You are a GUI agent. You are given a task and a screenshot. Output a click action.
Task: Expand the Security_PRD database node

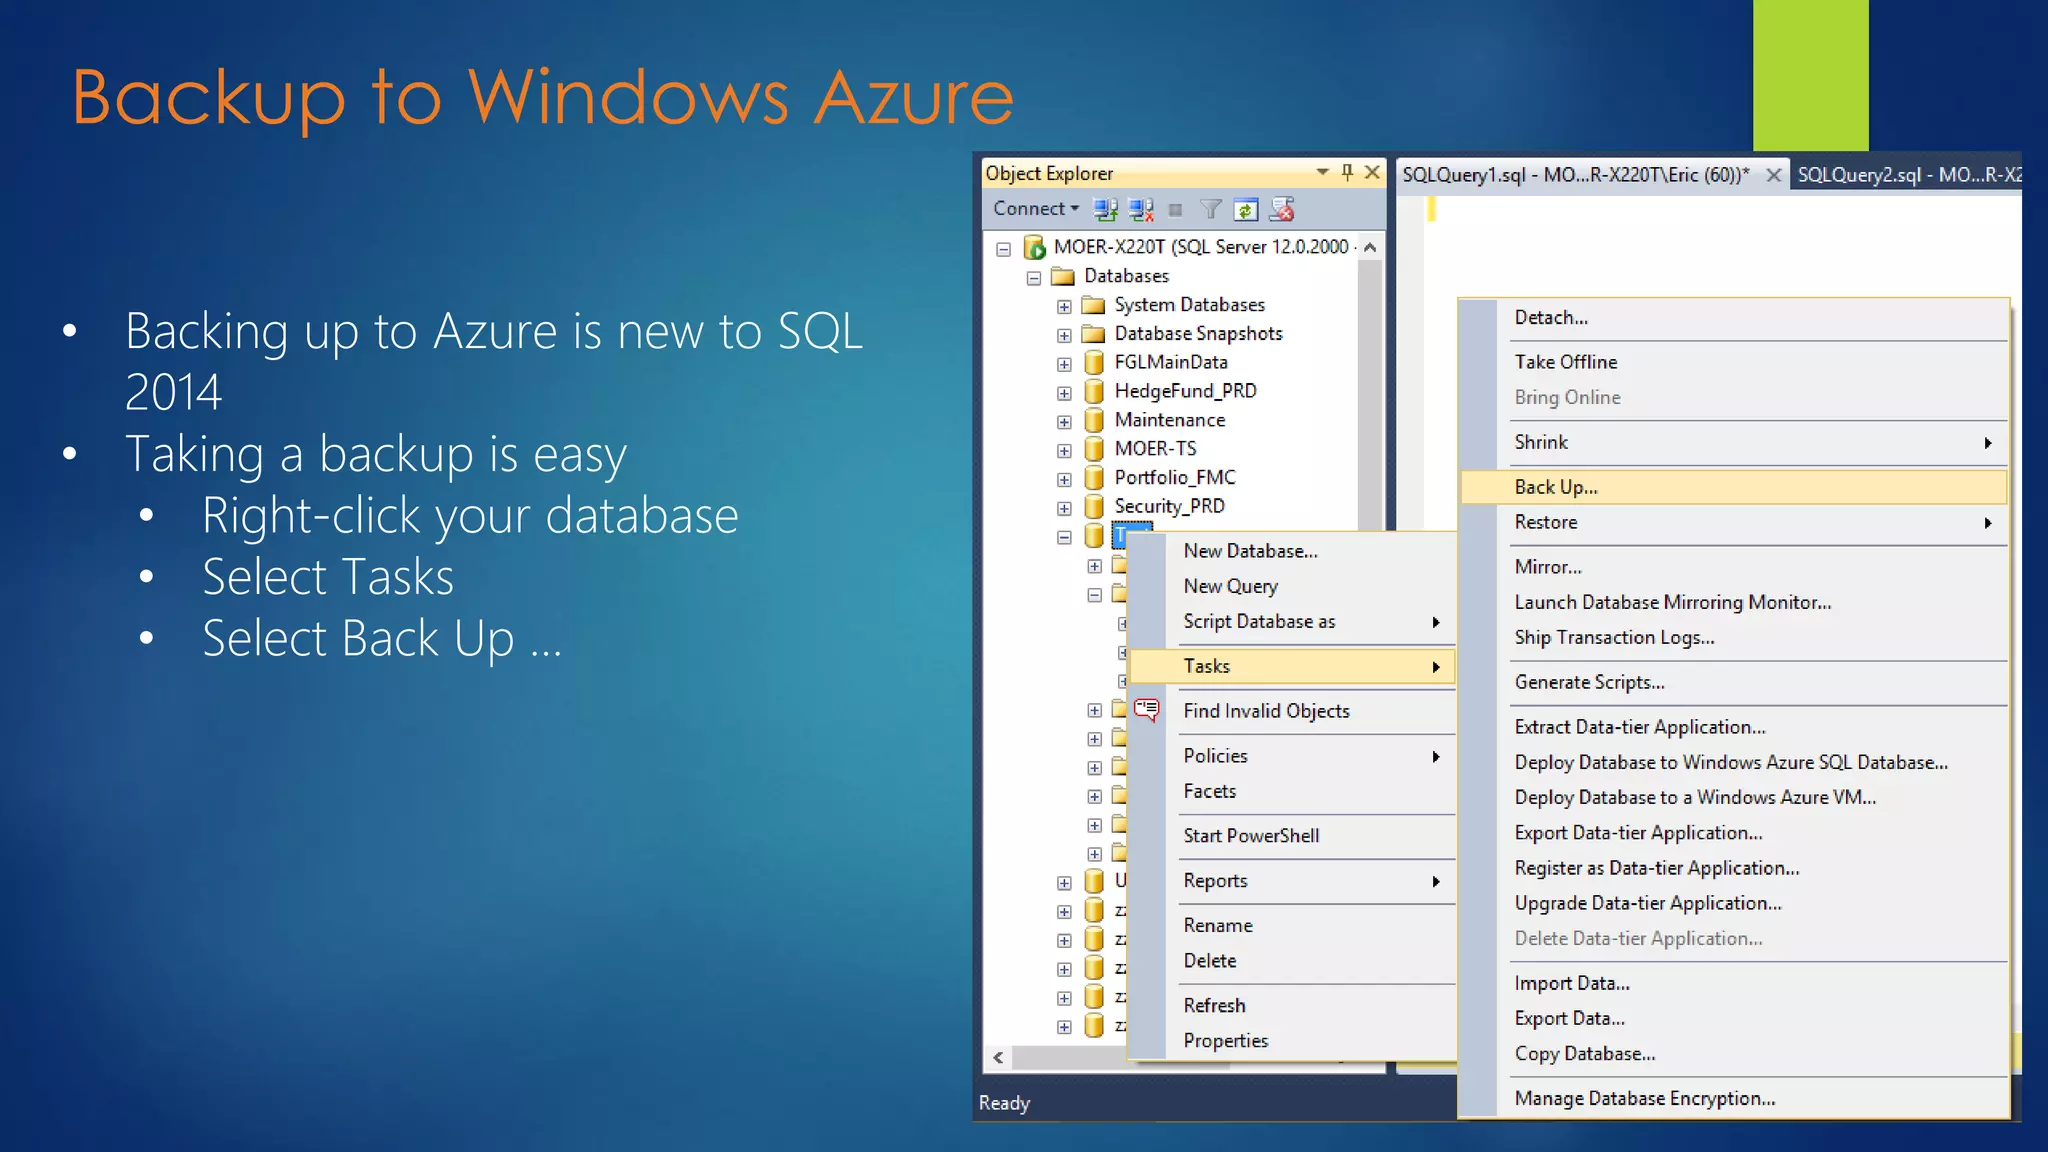click(1064, 509)
